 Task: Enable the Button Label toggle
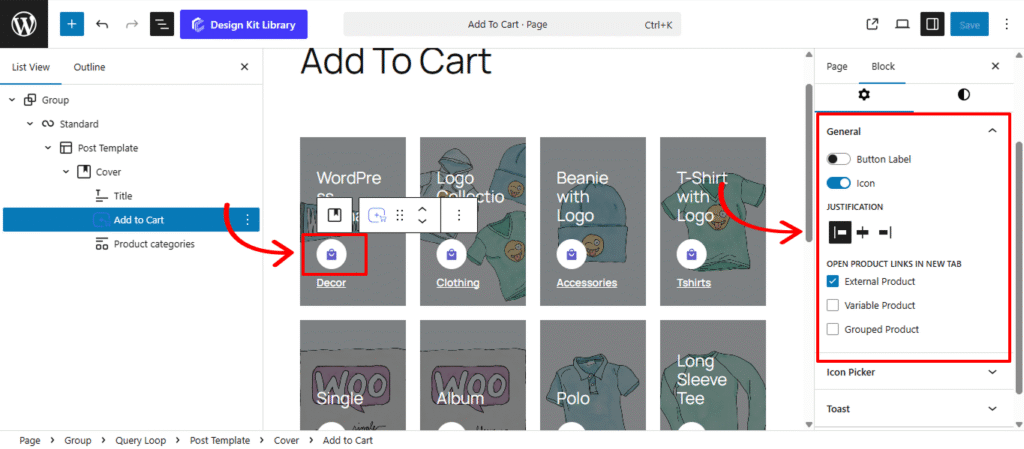click(x=838, y=159)
